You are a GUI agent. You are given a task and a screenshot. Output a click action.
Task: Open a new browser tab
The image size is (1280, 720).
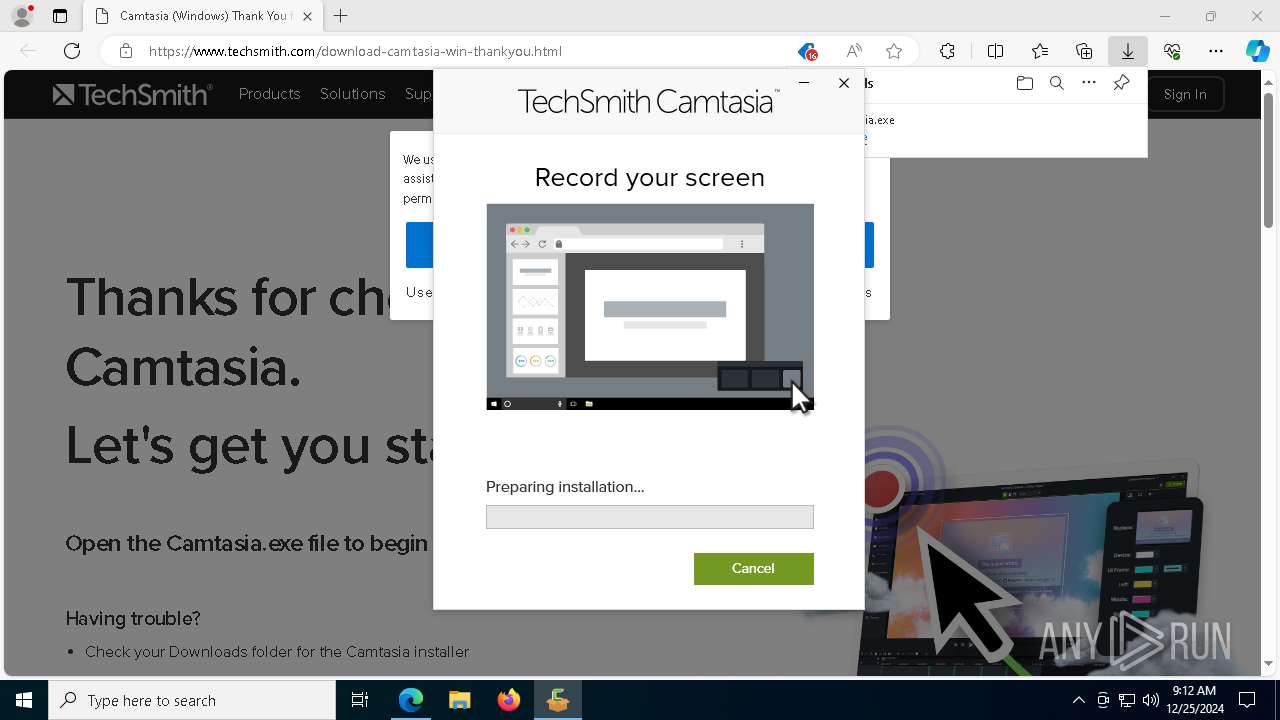(341, 16)
